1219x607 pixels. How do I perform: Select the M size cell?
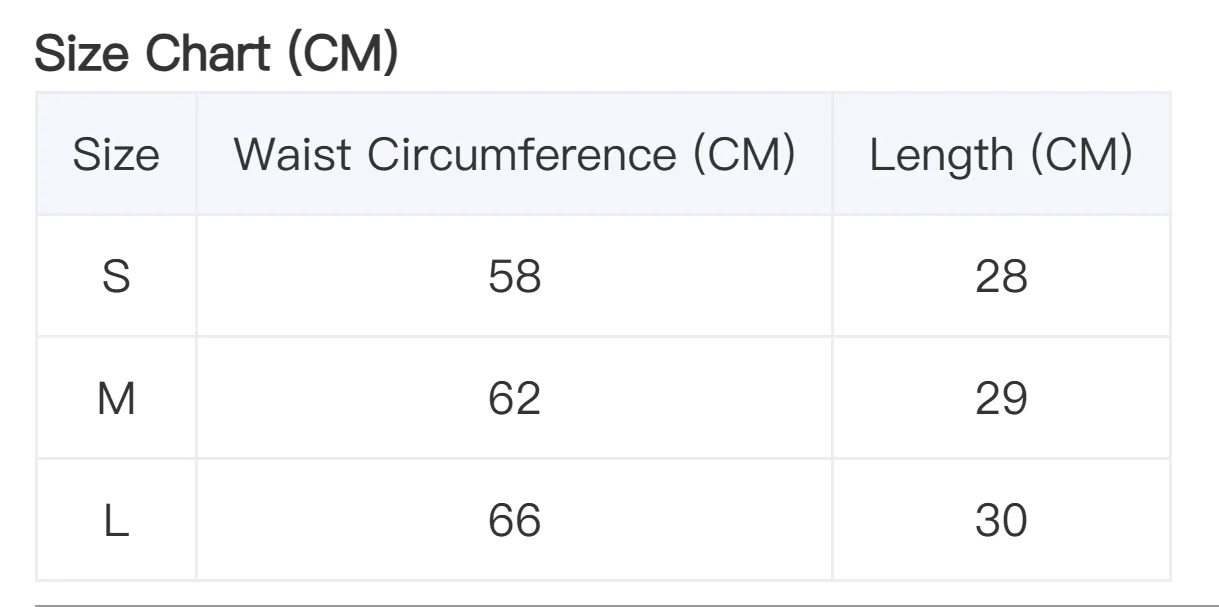click(x=116, y=398)
